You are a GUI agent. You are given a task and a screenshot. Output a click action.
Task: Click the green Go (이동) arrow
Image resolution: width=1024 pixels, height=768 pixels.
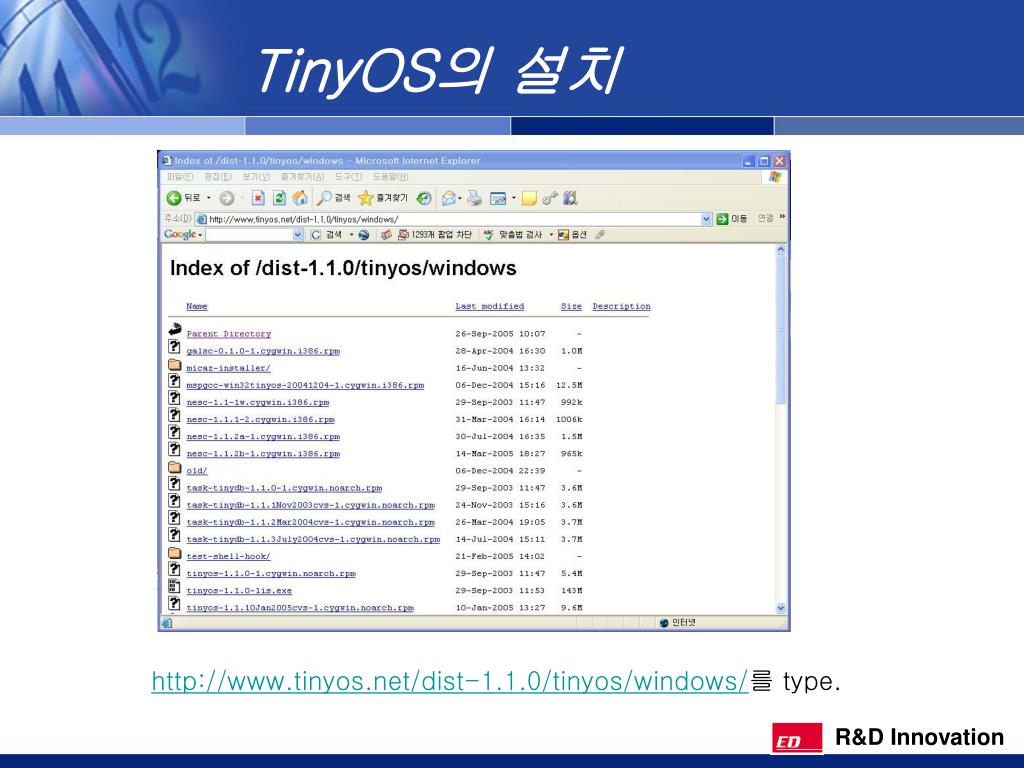(x=722, y=219)
